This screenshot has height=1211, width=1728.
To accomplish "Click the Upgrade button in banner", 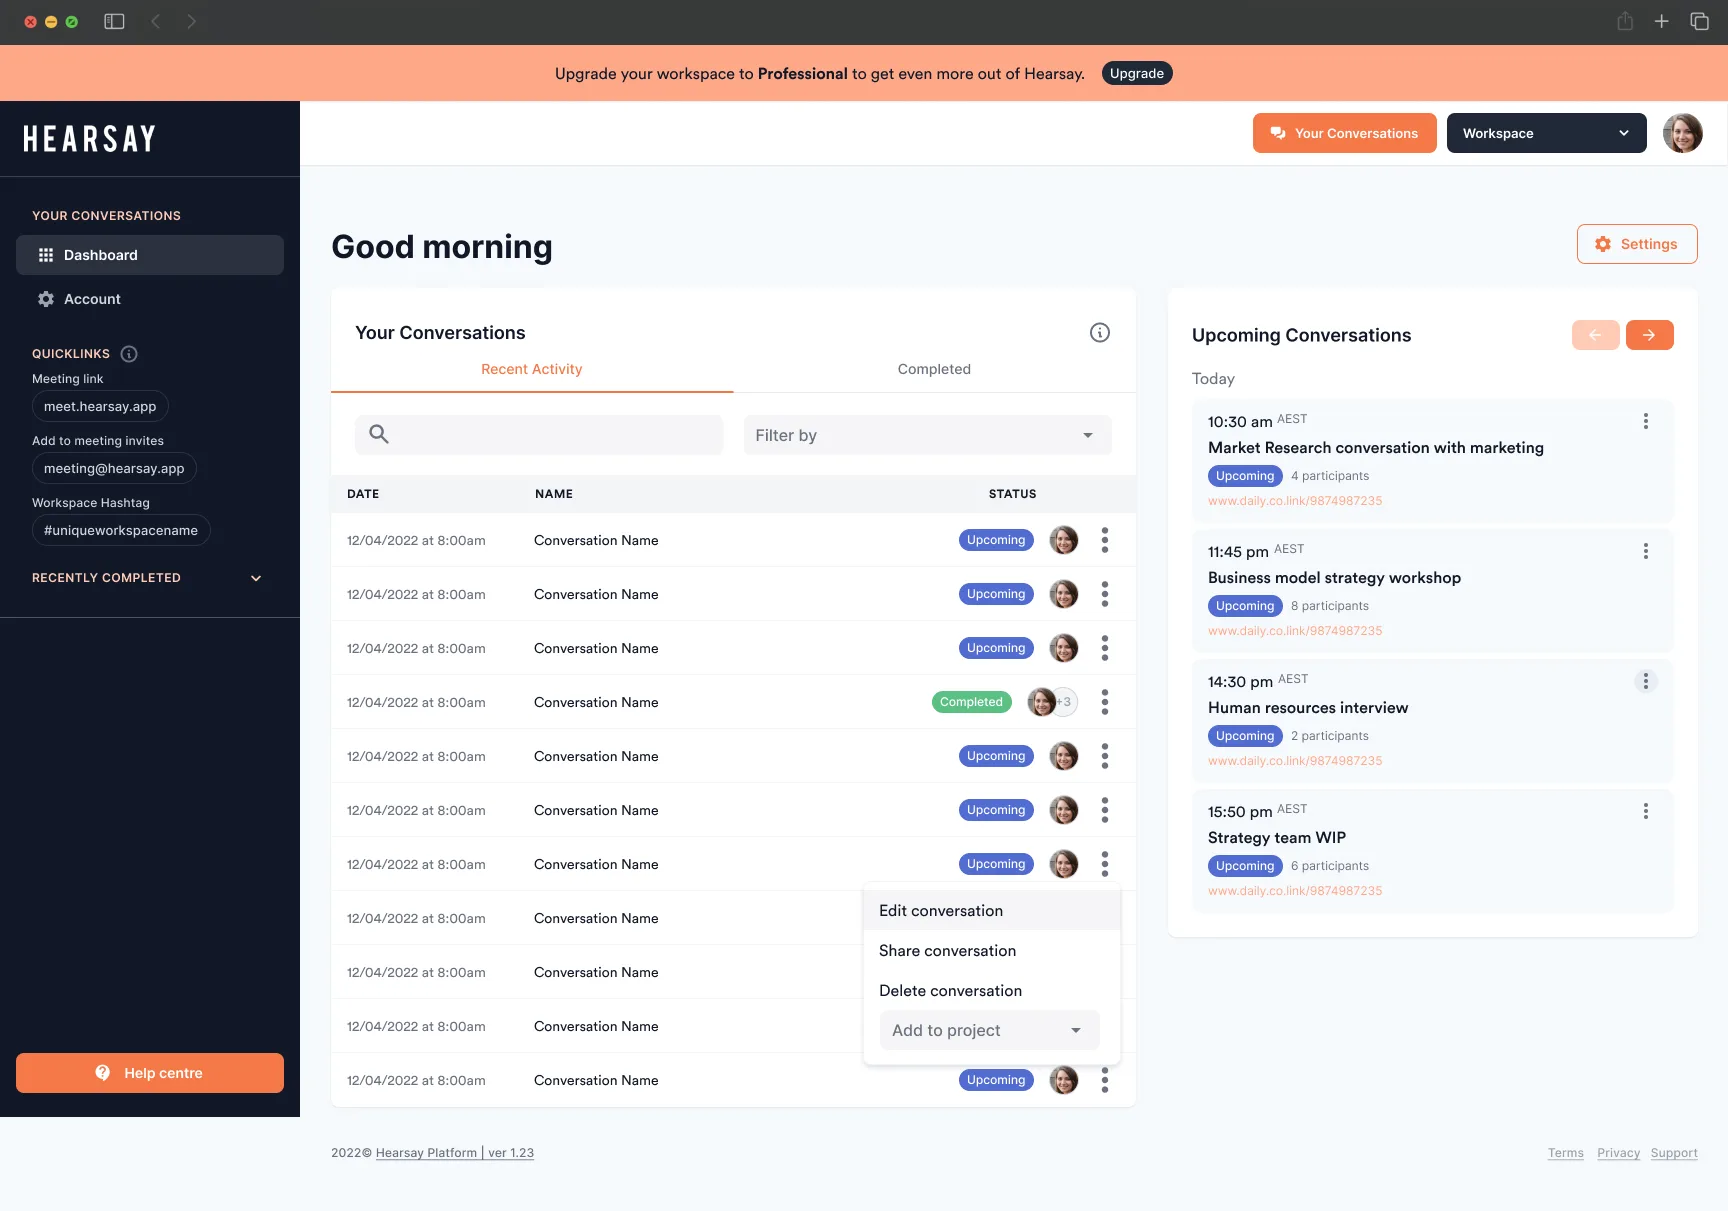I will click(1136, 73).
